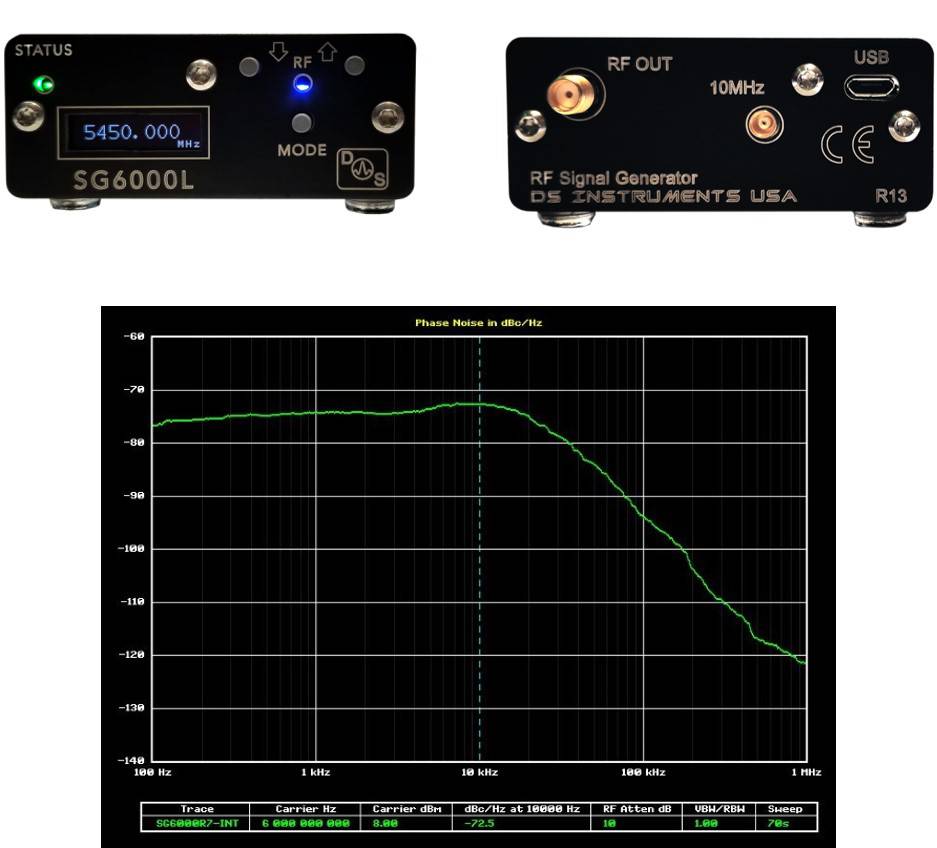
Task: Click the -90 y-axis label
Action: (133, 495)
